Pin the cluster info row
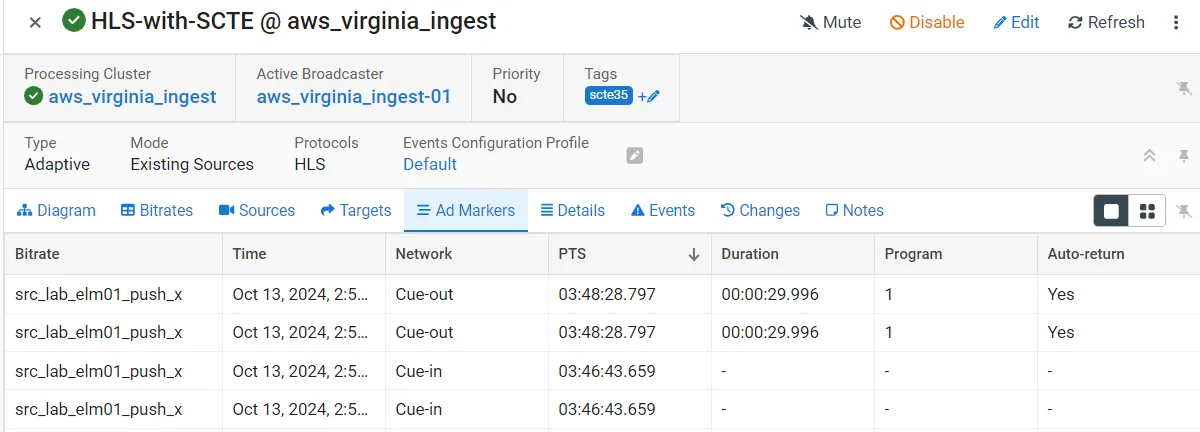1200x432 pixels. pyautogui.click(x=1184, y=89)
